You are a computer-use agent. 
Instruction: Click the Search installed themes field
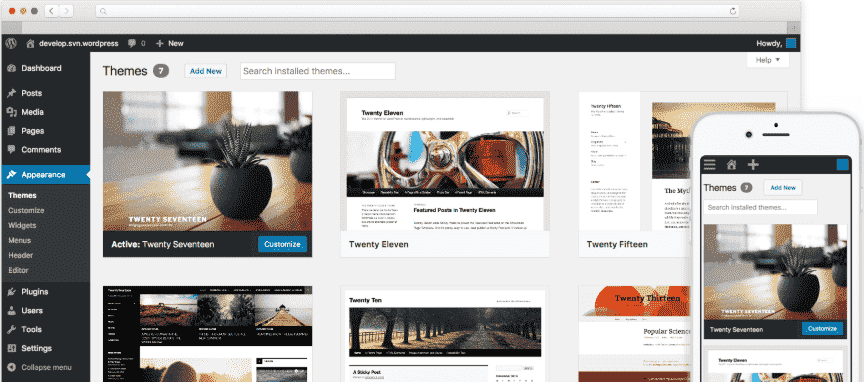pos(318,71)
